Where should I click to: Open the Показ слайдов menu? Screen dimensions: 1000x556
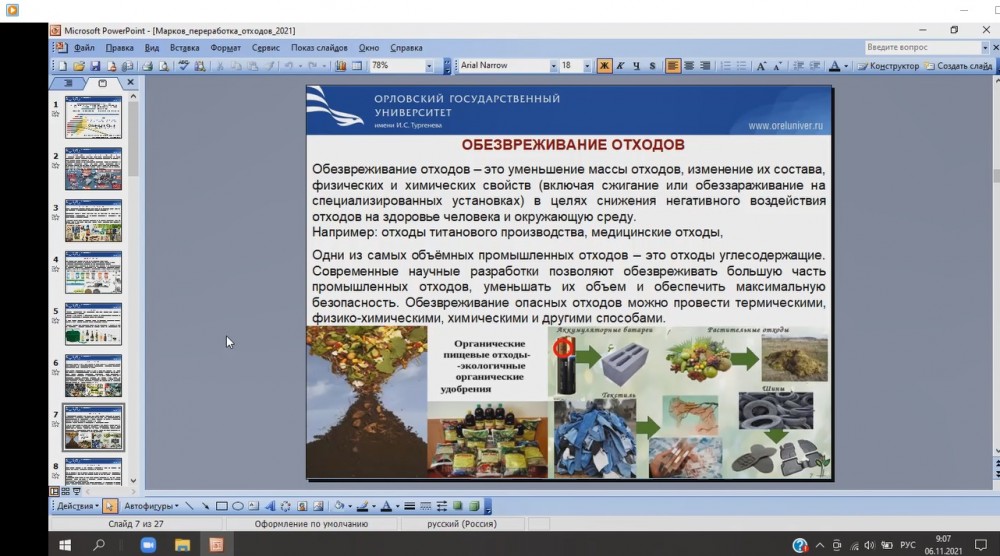(x=319, y=48)
